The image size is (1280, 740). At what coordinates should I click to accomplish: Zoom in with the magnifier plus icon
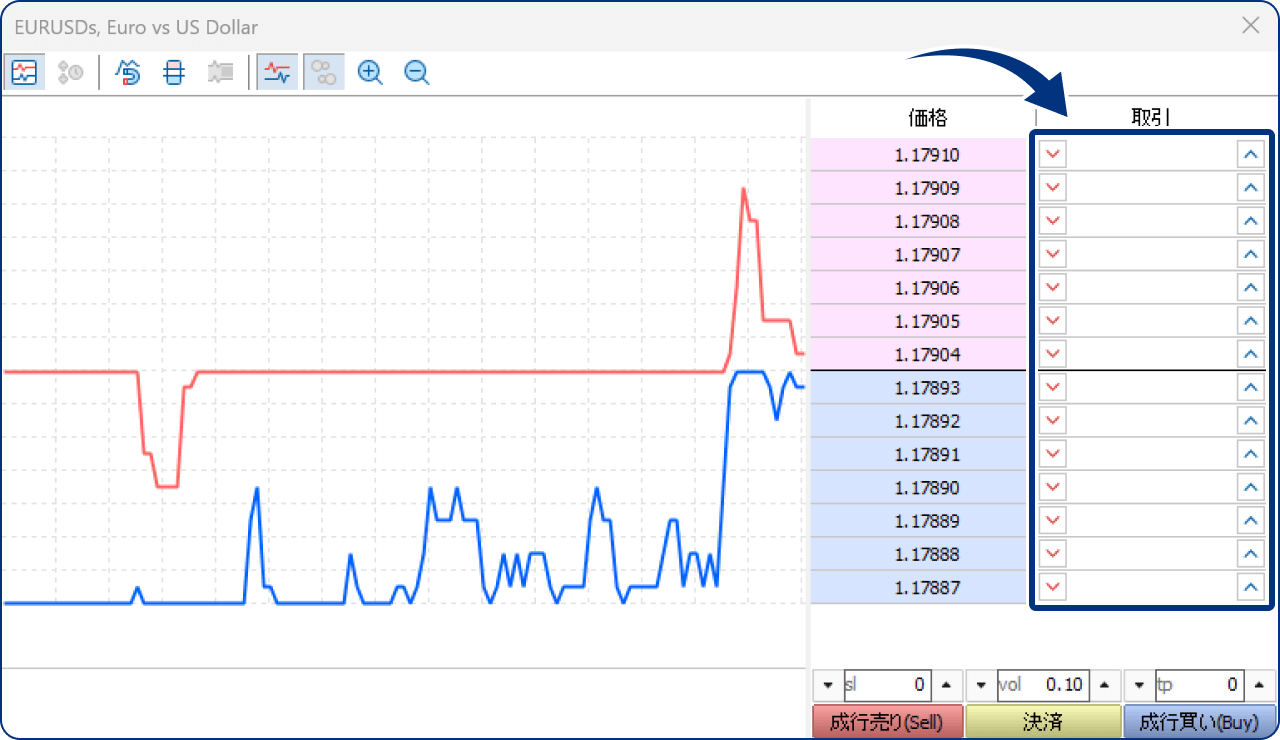tap(370, 72)
